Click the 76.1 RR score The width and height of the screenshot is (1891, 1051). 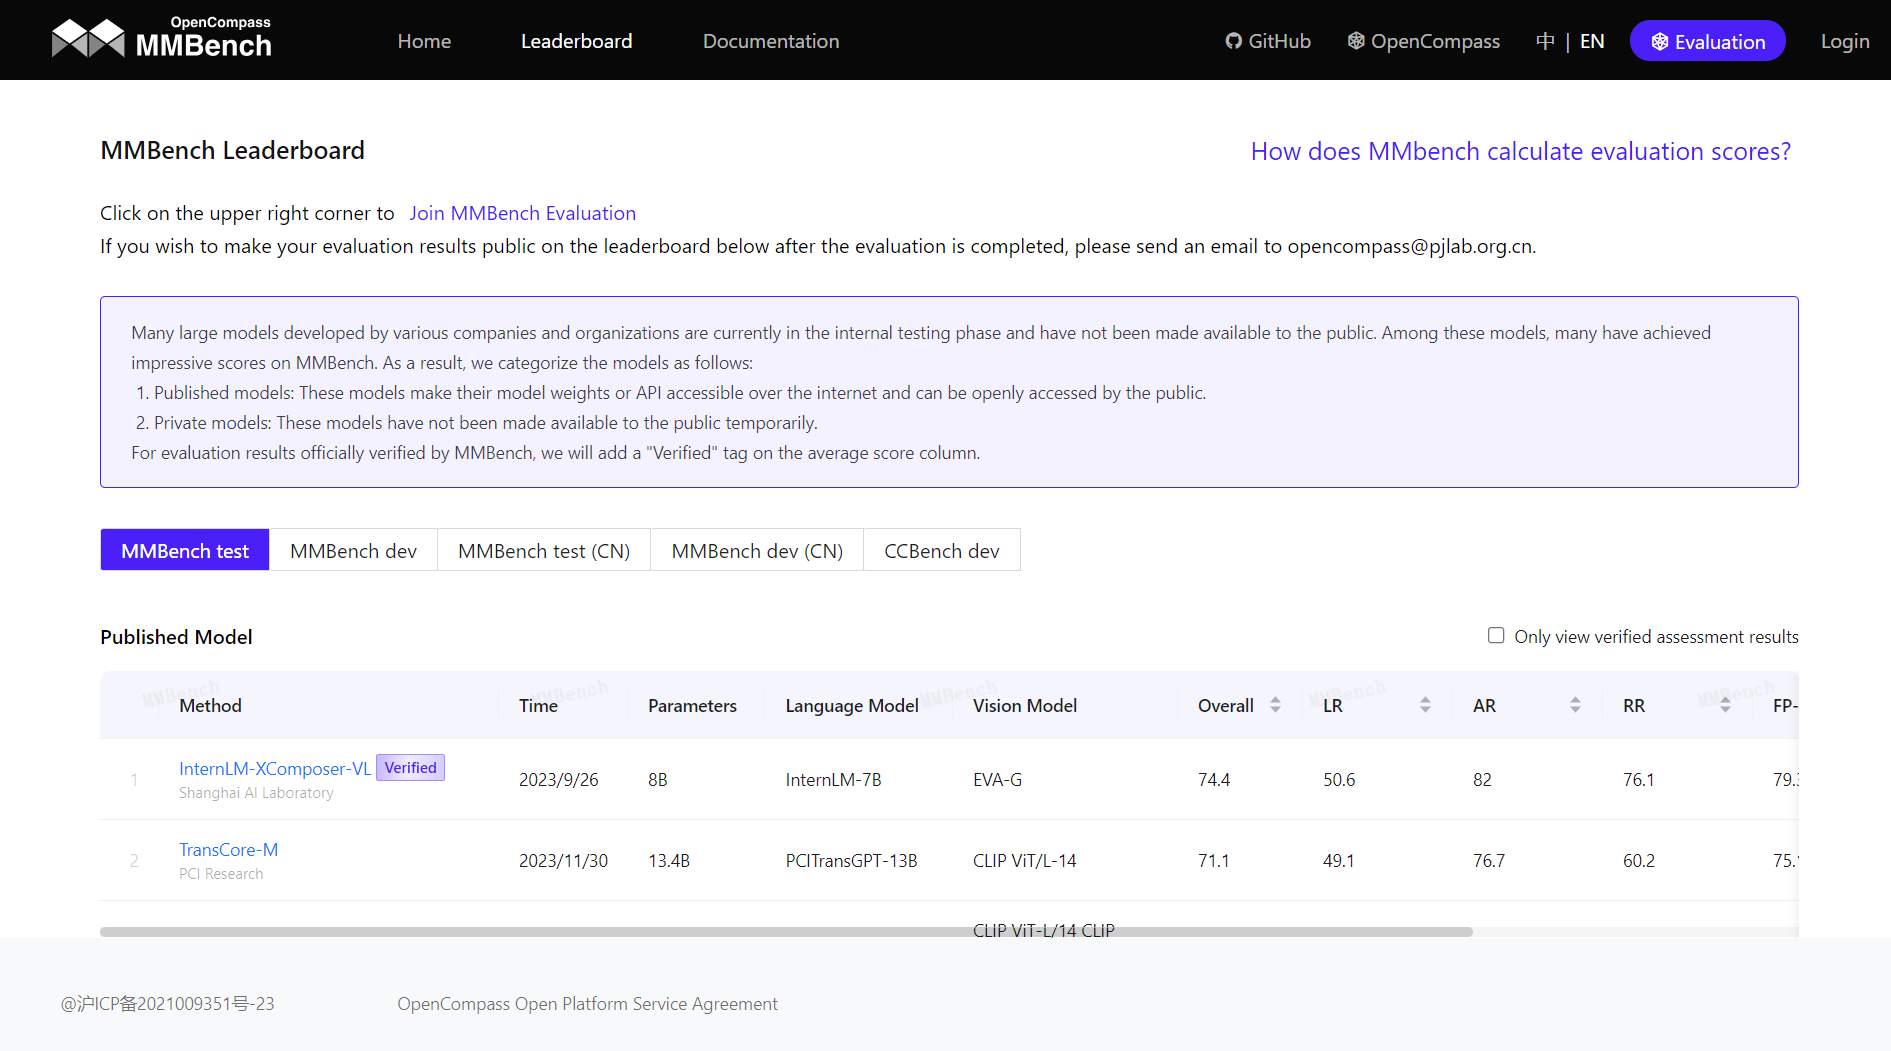pyautogui.click(x=1639, y=779)
